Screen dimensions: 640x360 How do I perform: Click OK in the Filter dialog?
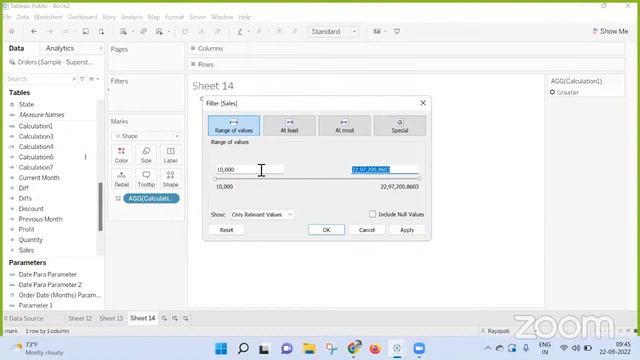(x=326, y=230)
